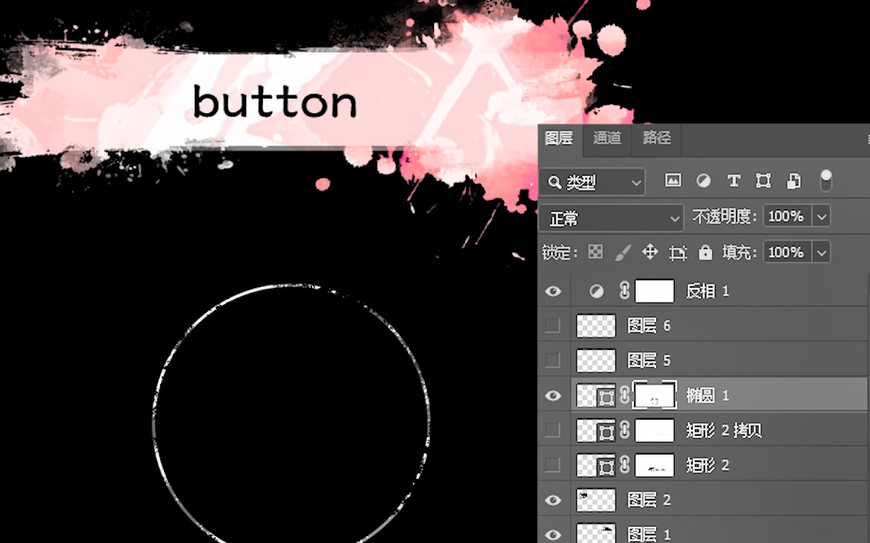Image resolution: width=870 pixels, height=543 pixels.
Task: Show the 矩形 2 layer
Action: click(x=553, y=465)
